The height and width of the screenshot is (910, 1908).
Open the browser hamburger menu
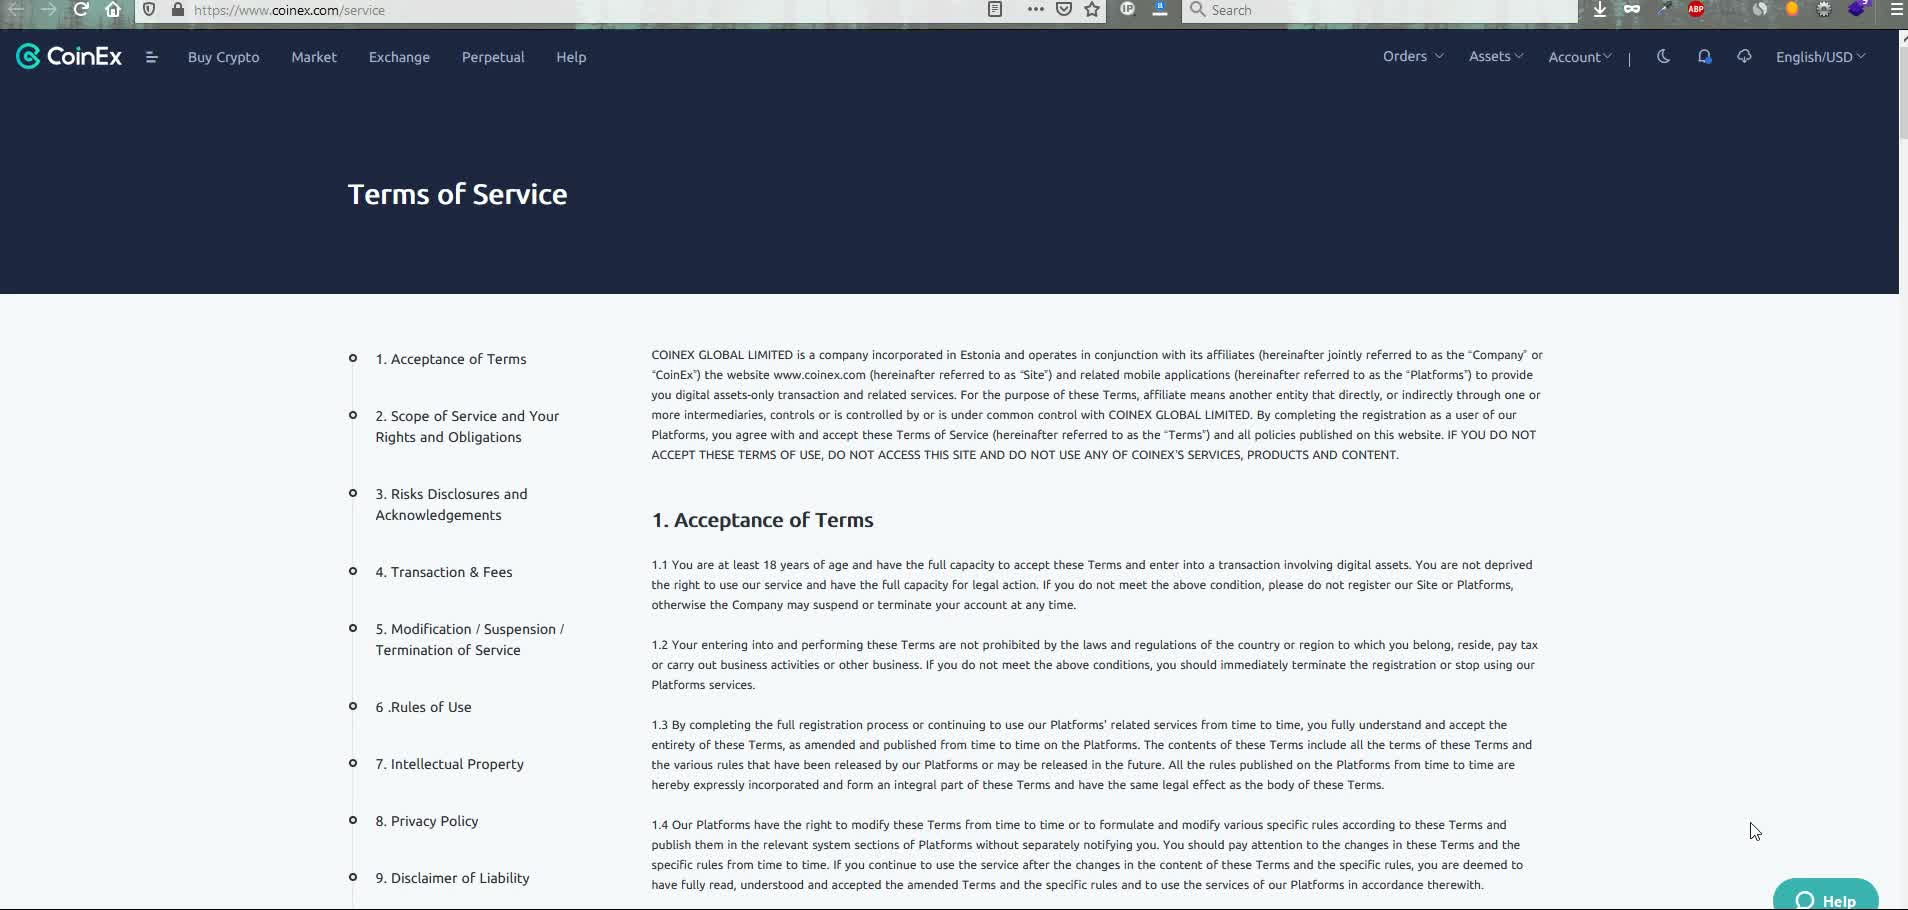pyautogui.click(x=1896, y=10)
